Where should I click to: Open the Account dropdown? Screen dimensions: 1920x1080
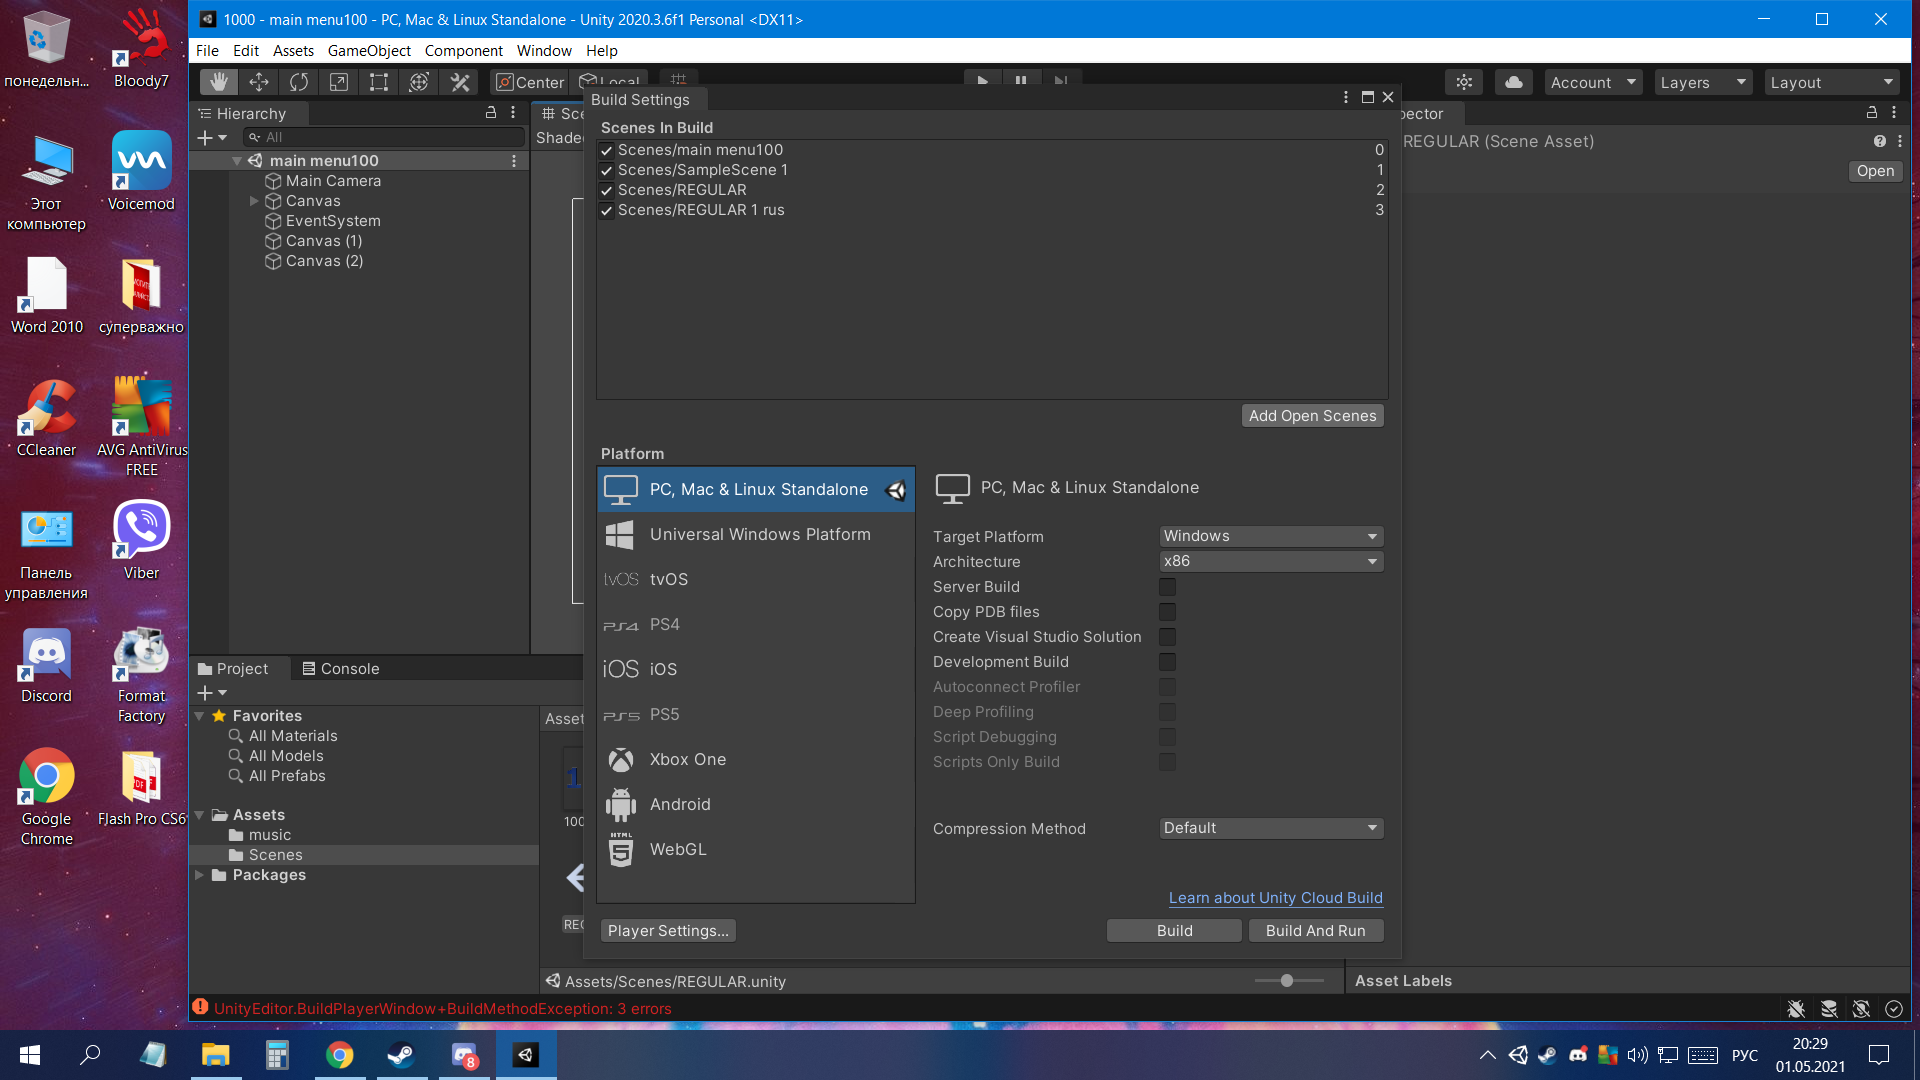point(1593,82)
